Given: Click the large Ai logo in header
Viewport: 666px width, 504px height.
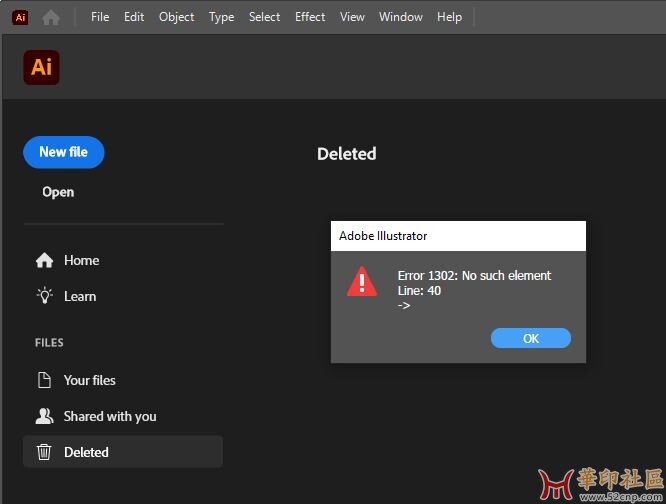Looking at the screenshot, I should [x=41, y=68].
